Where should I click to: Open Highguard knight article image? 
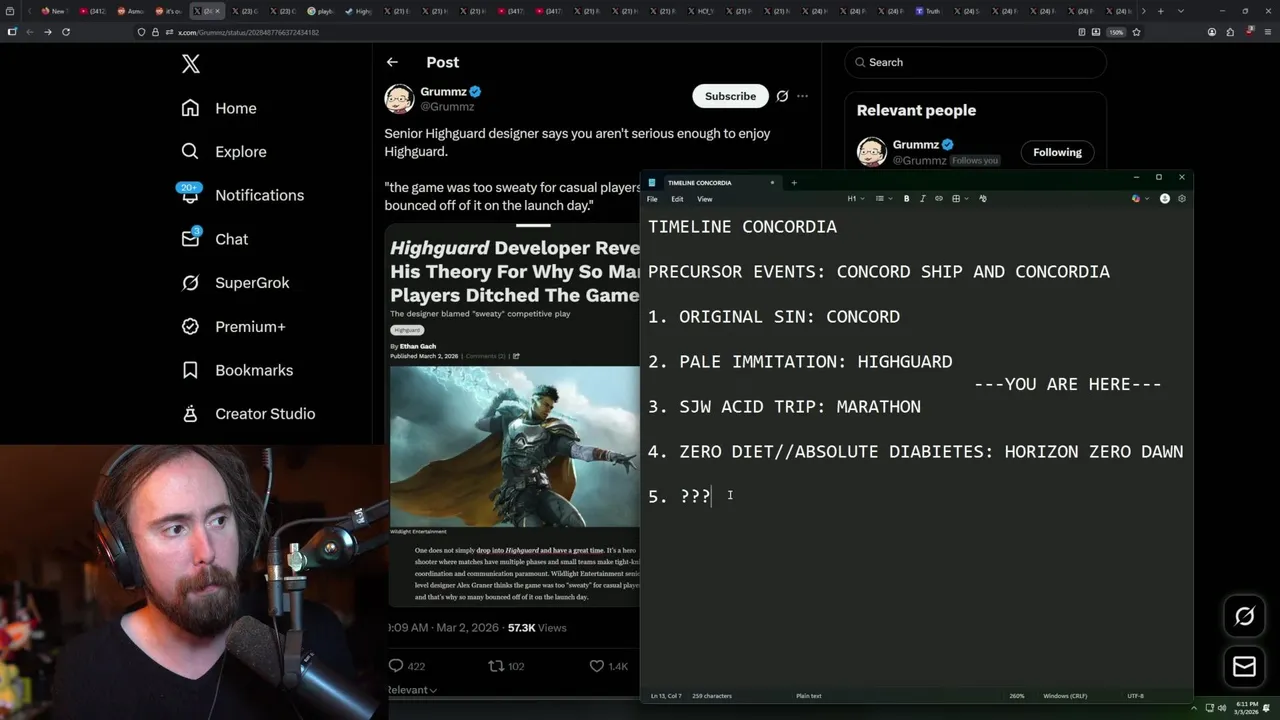515,446
